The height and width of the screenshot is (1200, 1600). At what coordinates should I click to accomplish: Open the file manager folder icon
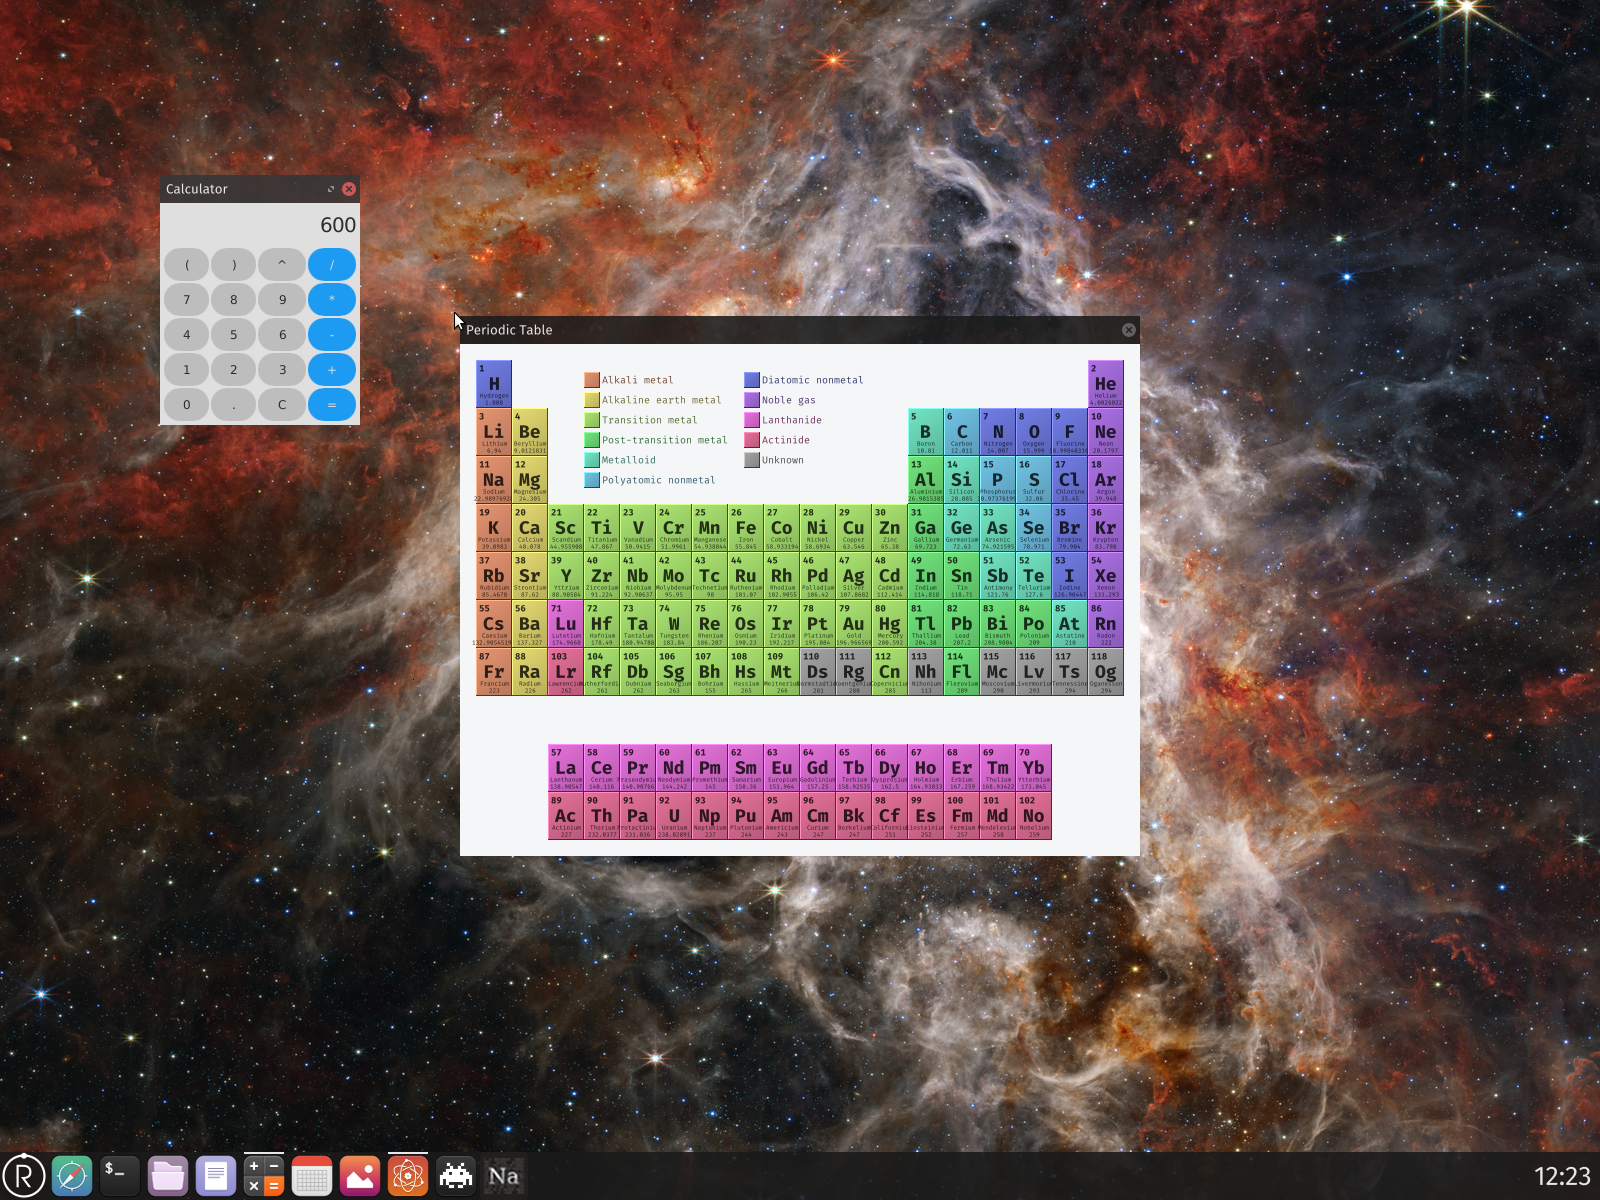(x=168, y=1176)
